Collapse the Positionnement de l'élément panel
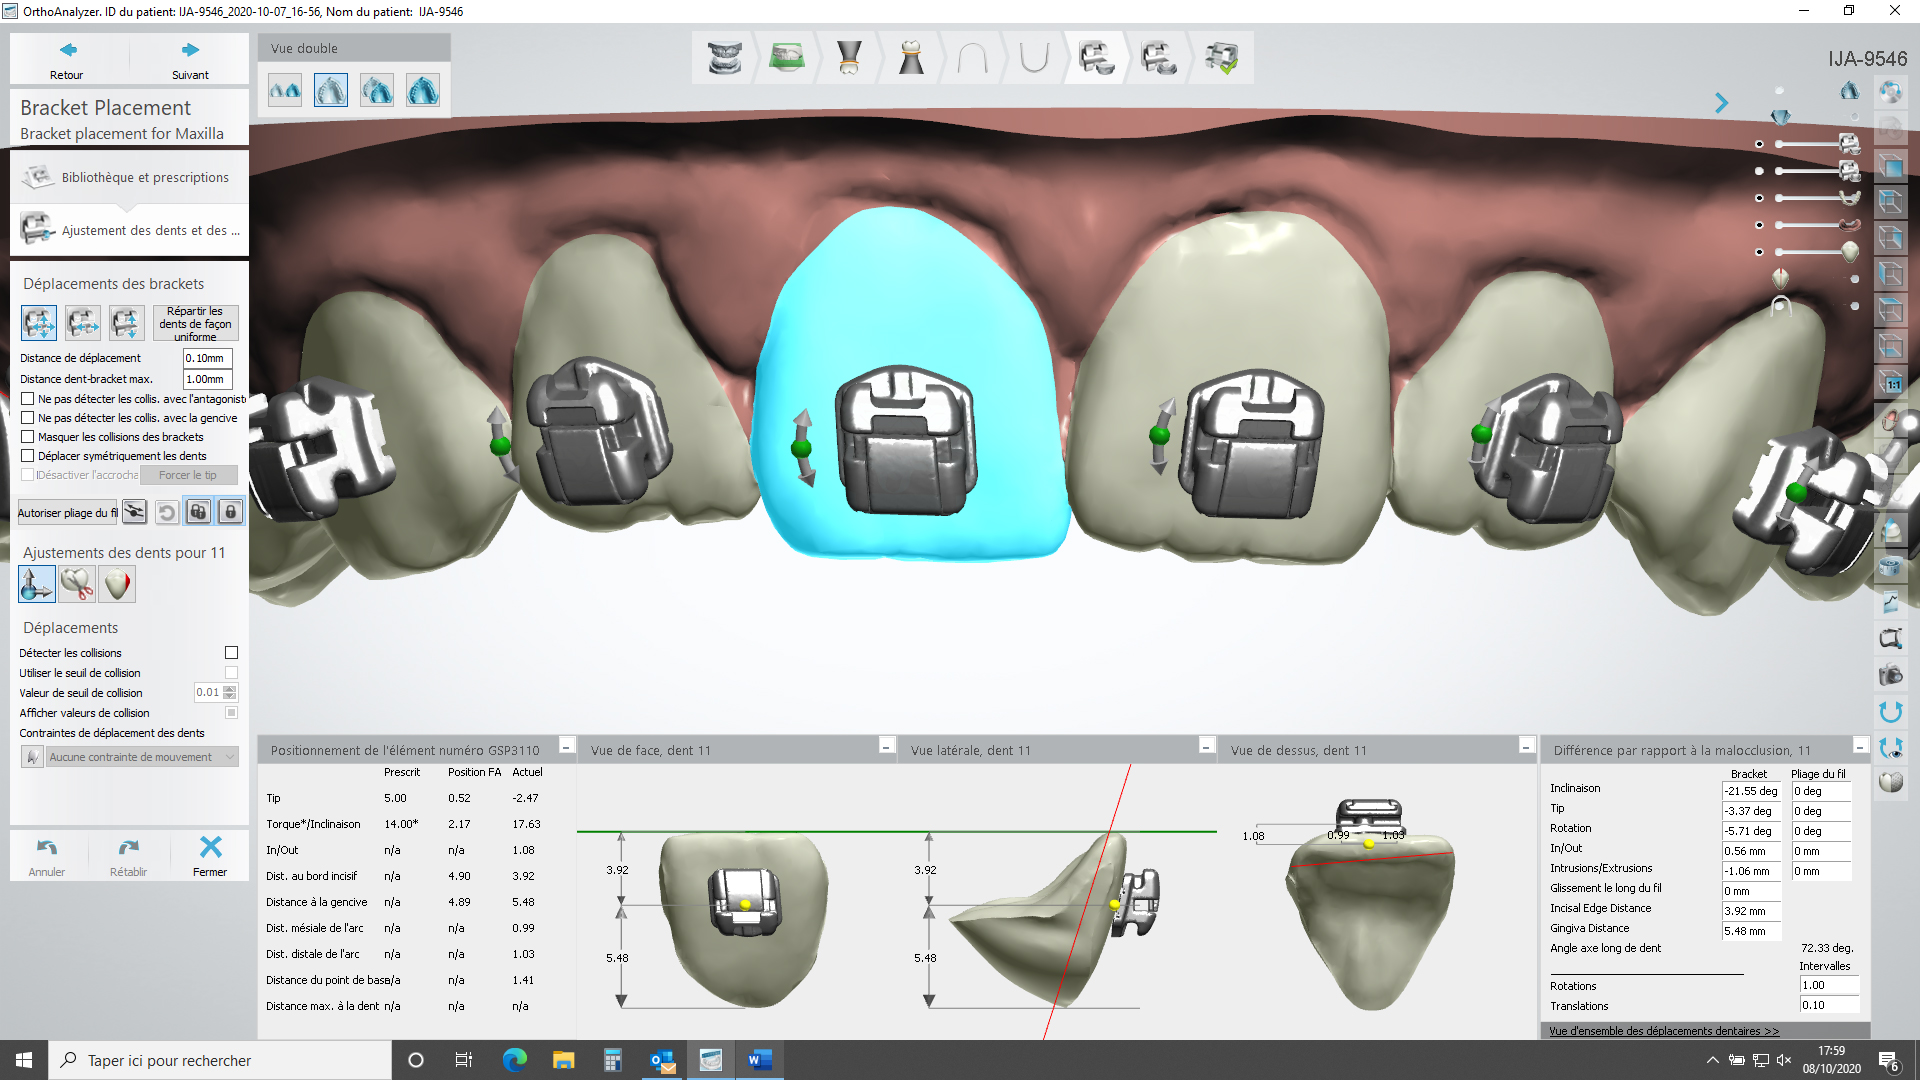 pyautogui.click(x=567, y=746)
